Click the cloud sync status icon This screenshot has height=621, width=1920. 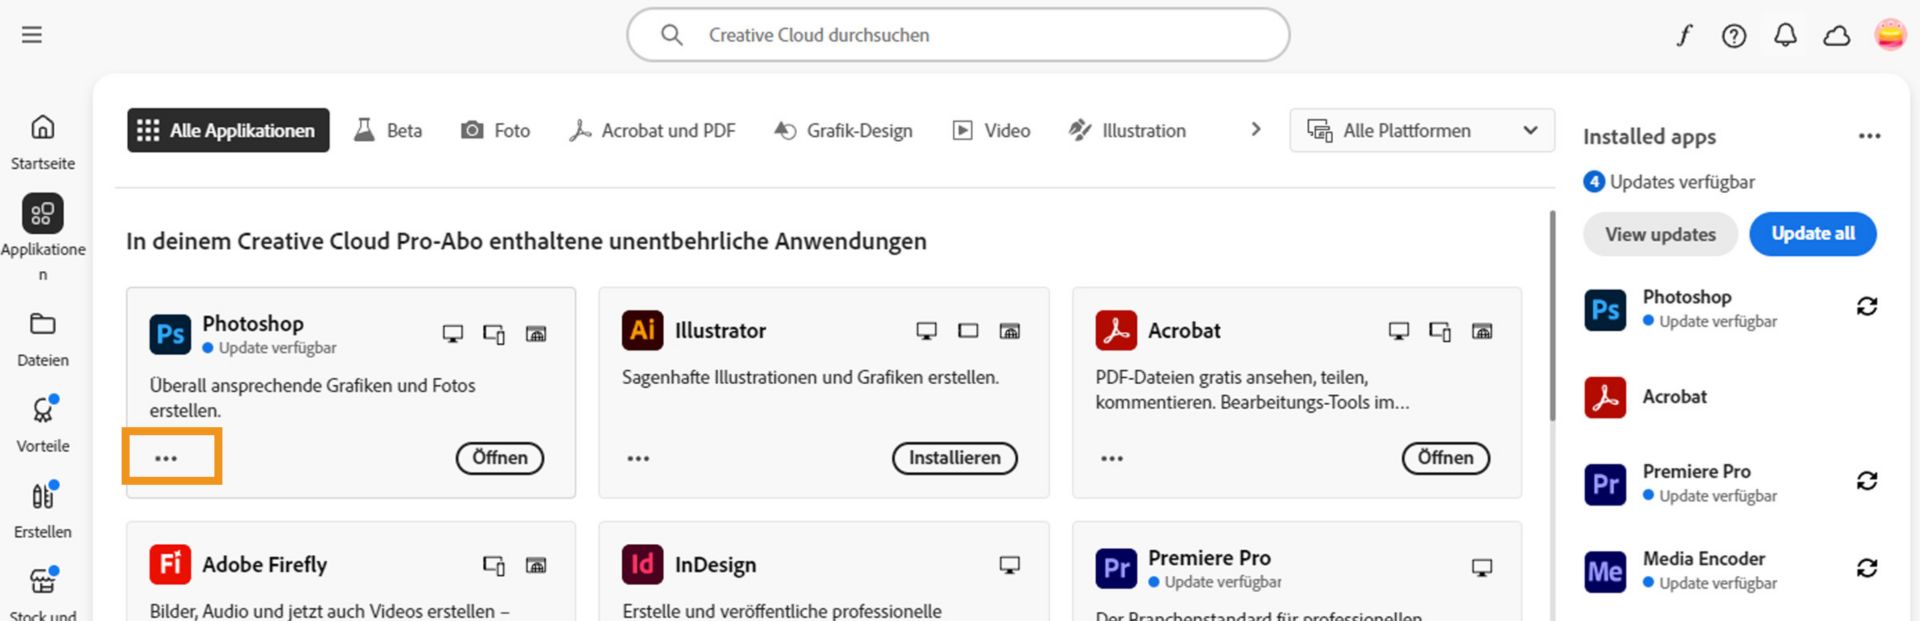[x=1836, y=36]
